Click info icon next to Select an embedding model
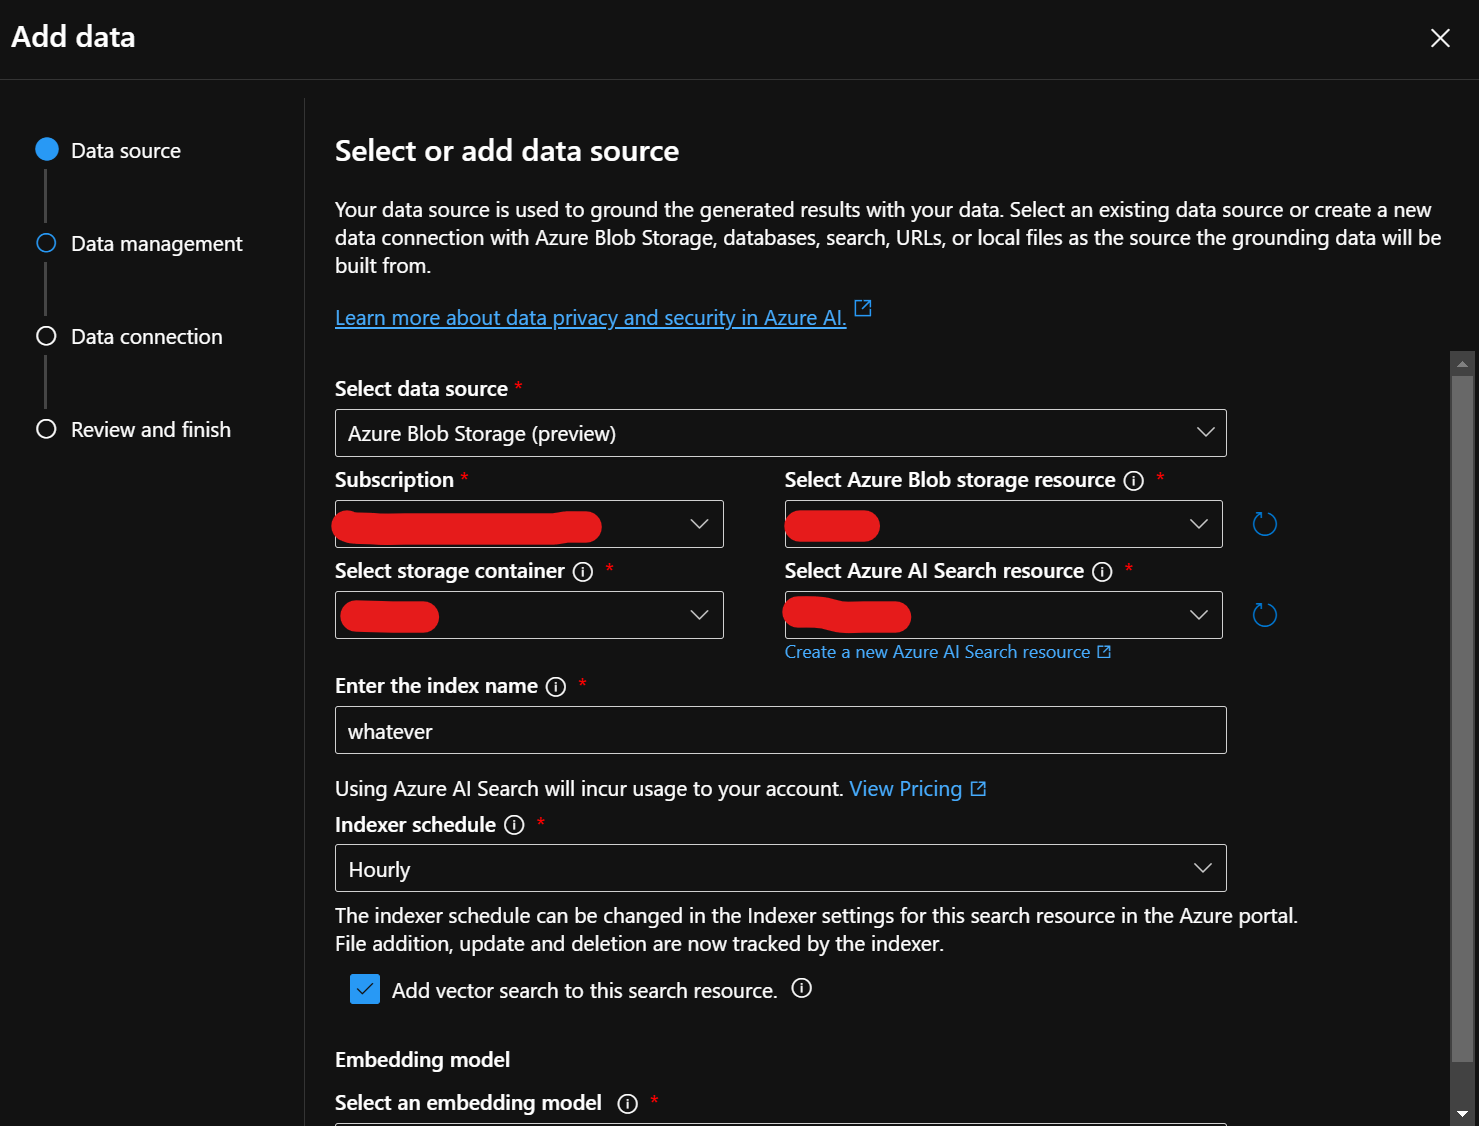This screenshot has width=1479, height=1126. (627, 1104)
